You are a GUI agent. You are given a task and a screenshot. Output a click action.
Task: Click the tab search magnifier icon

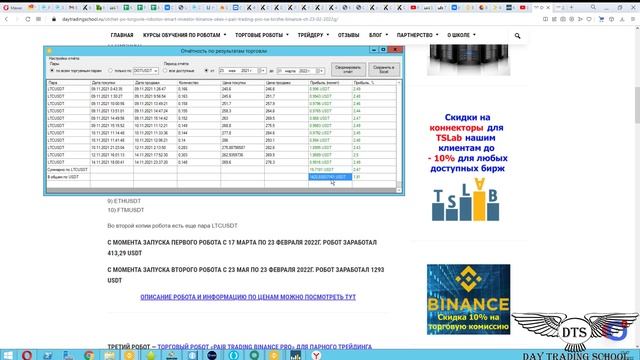(593, 7)
